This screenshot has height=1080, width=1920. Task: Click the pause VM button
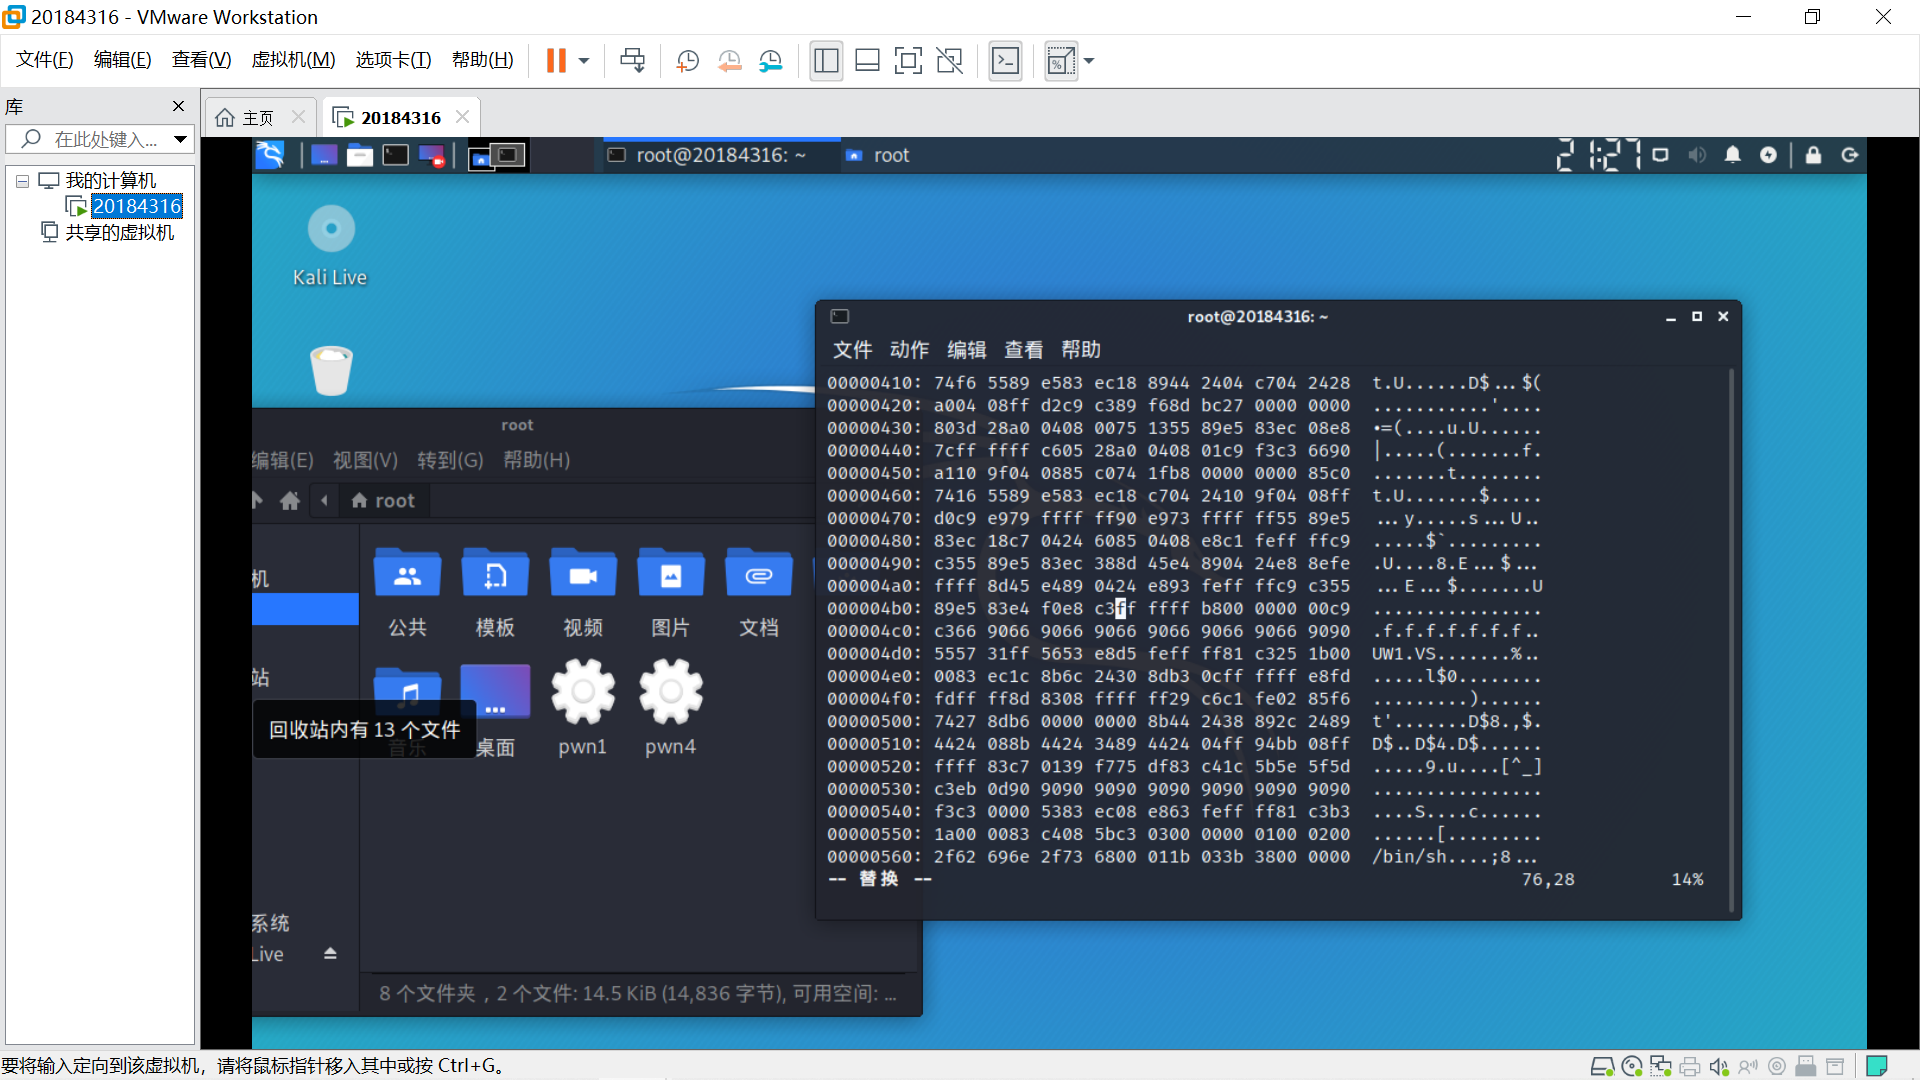pyautogui.click(x=556, y=61)
